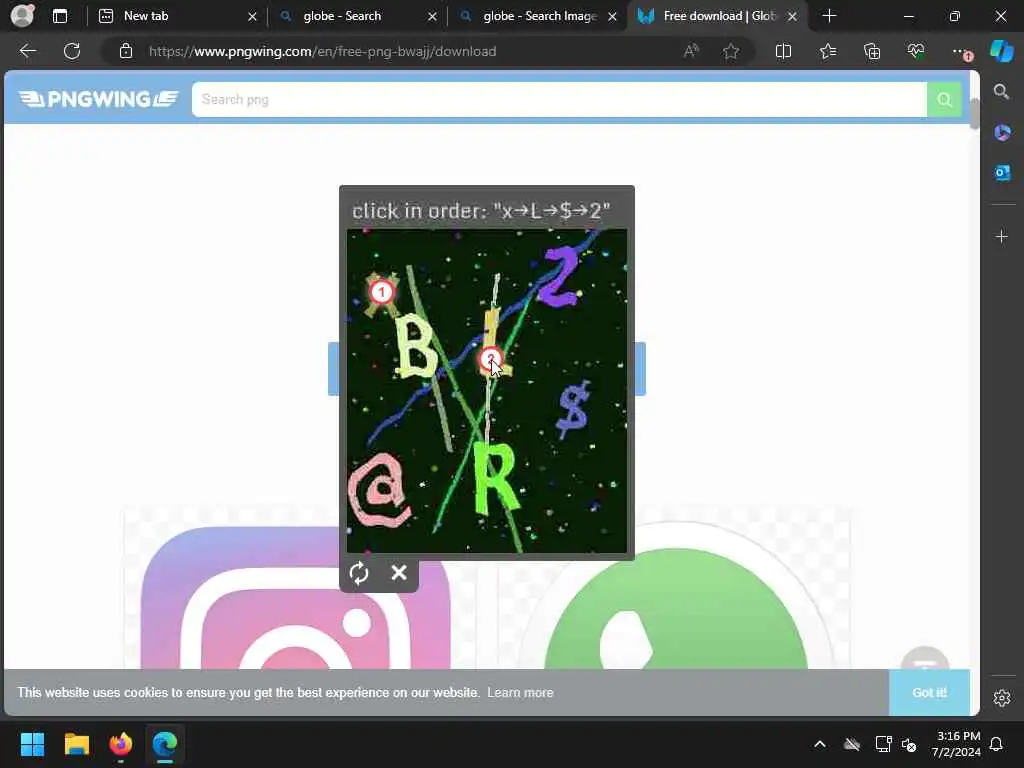The width and height of the screenshot is (1024, 768).
Task: Reload the current page
Action: click(x=72, y=51)
